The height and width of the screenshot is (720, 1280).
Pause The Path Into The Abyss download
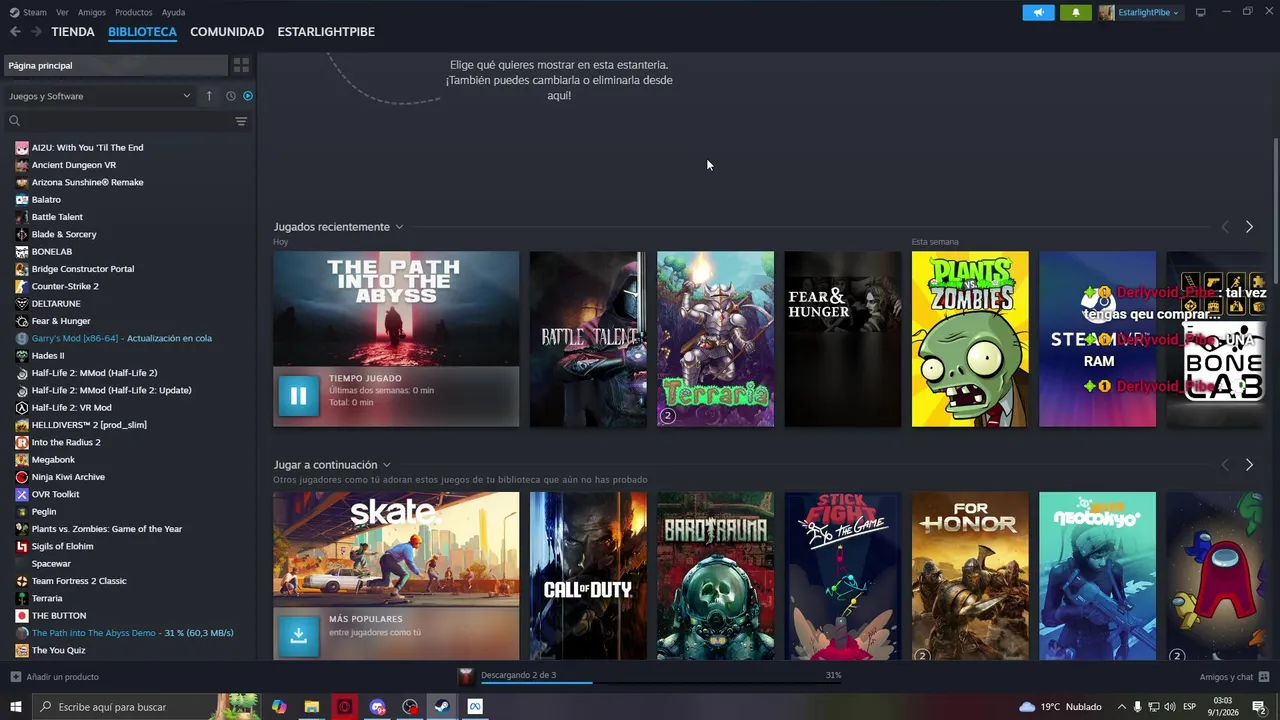pos(298,395)
